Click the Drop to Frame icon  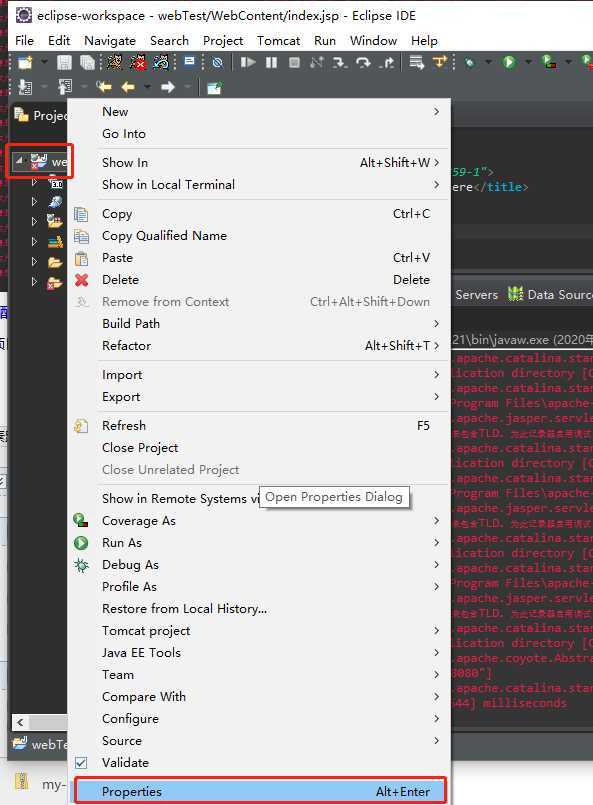pos(416,63)
